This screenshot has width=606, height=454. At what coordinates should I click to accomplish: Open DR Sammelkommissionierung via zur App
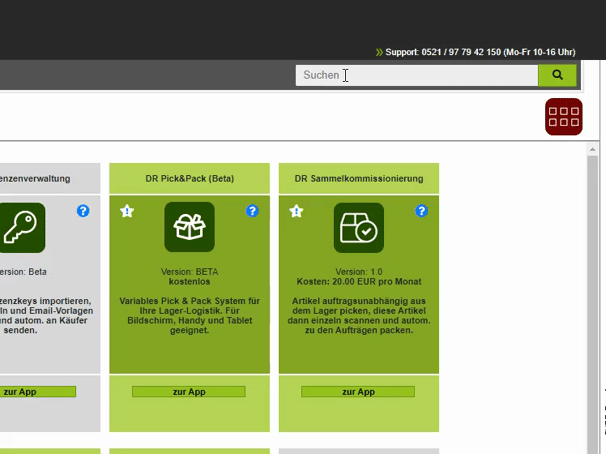click(x=358, y=392)
